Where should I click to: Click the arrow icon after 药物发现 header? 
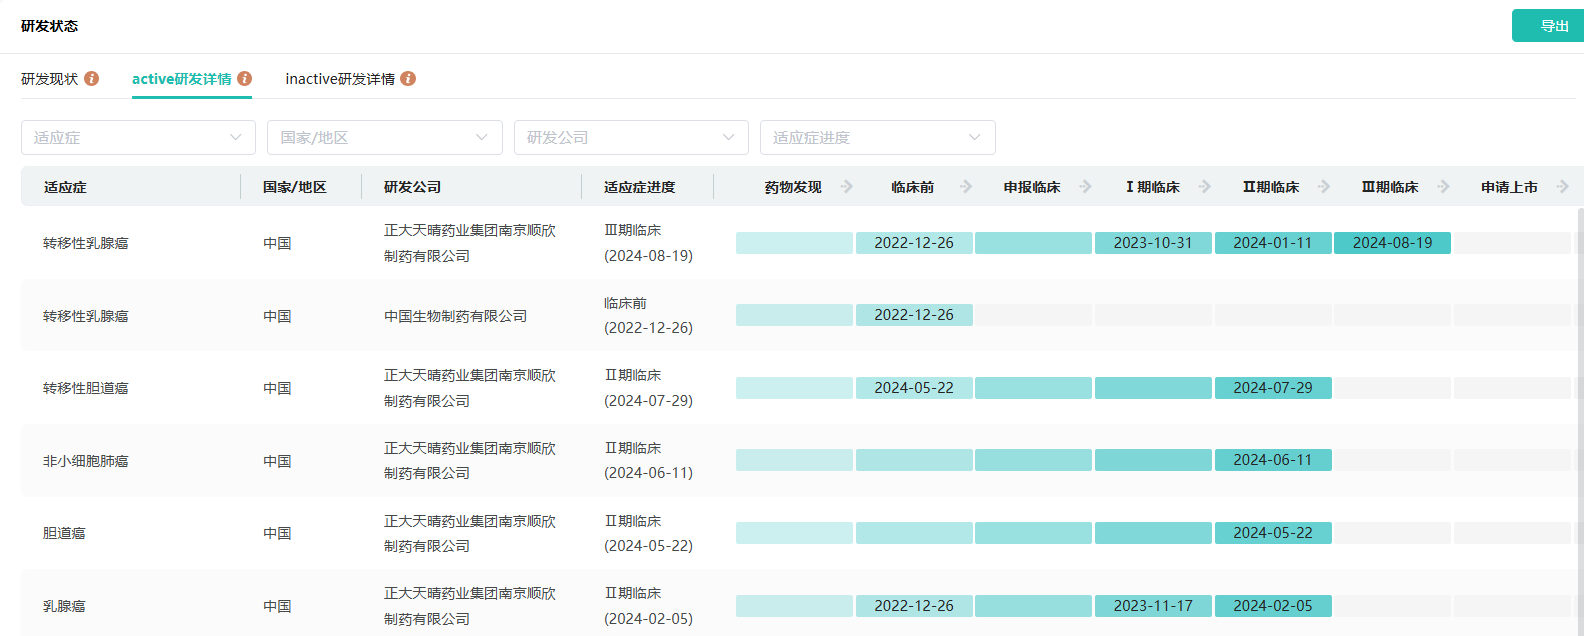pos(847,187)
